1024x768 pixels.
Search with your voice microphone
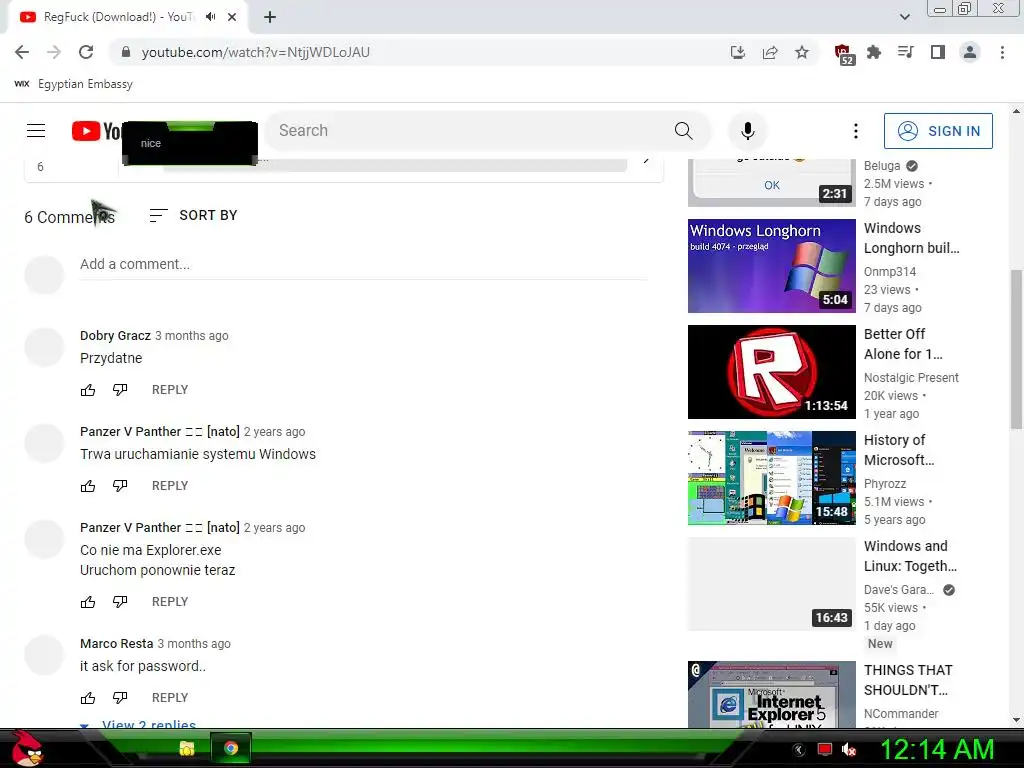click(x=748, y=131)
